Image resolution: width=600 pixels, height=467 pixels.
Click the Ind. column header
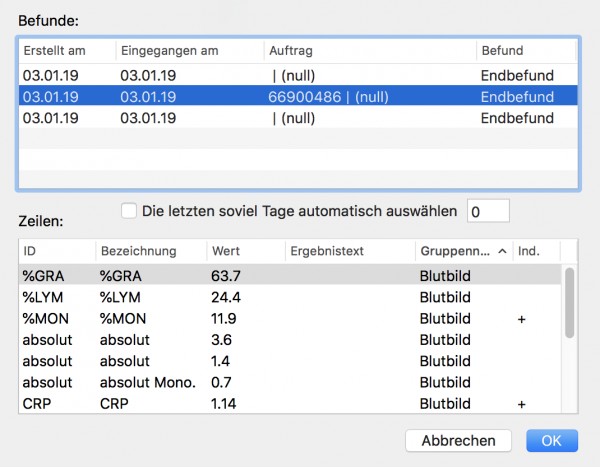536,251
